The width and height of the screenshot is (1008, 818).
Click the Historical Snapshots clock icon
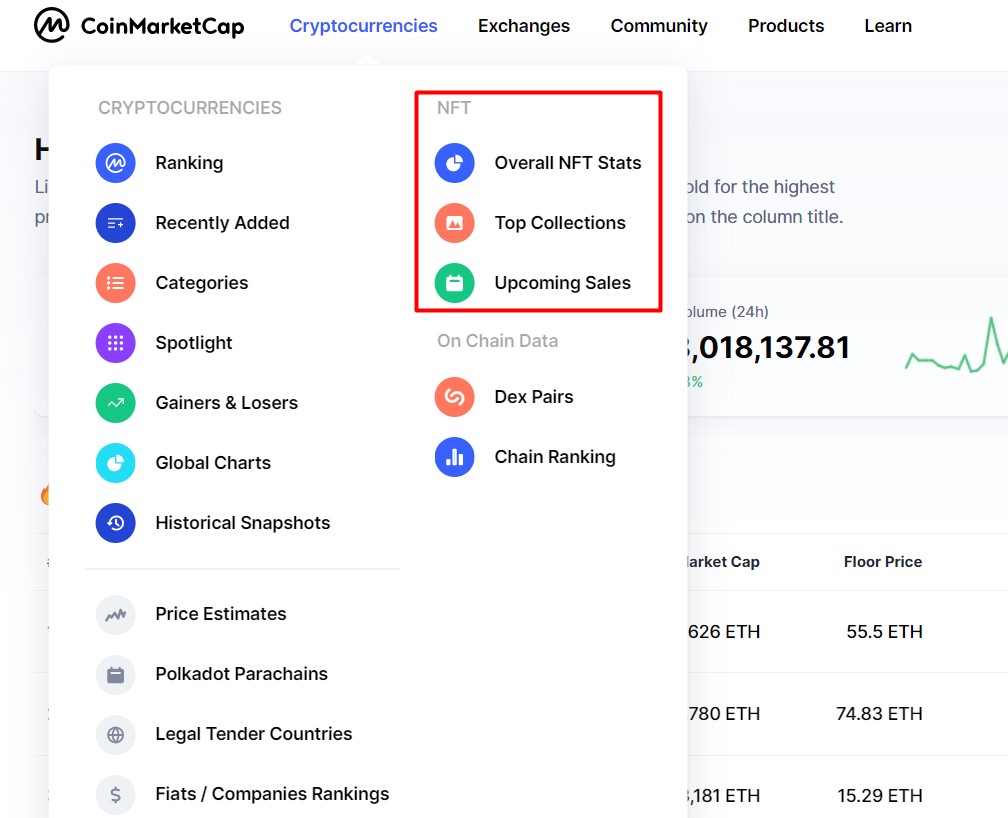point(116,523)
